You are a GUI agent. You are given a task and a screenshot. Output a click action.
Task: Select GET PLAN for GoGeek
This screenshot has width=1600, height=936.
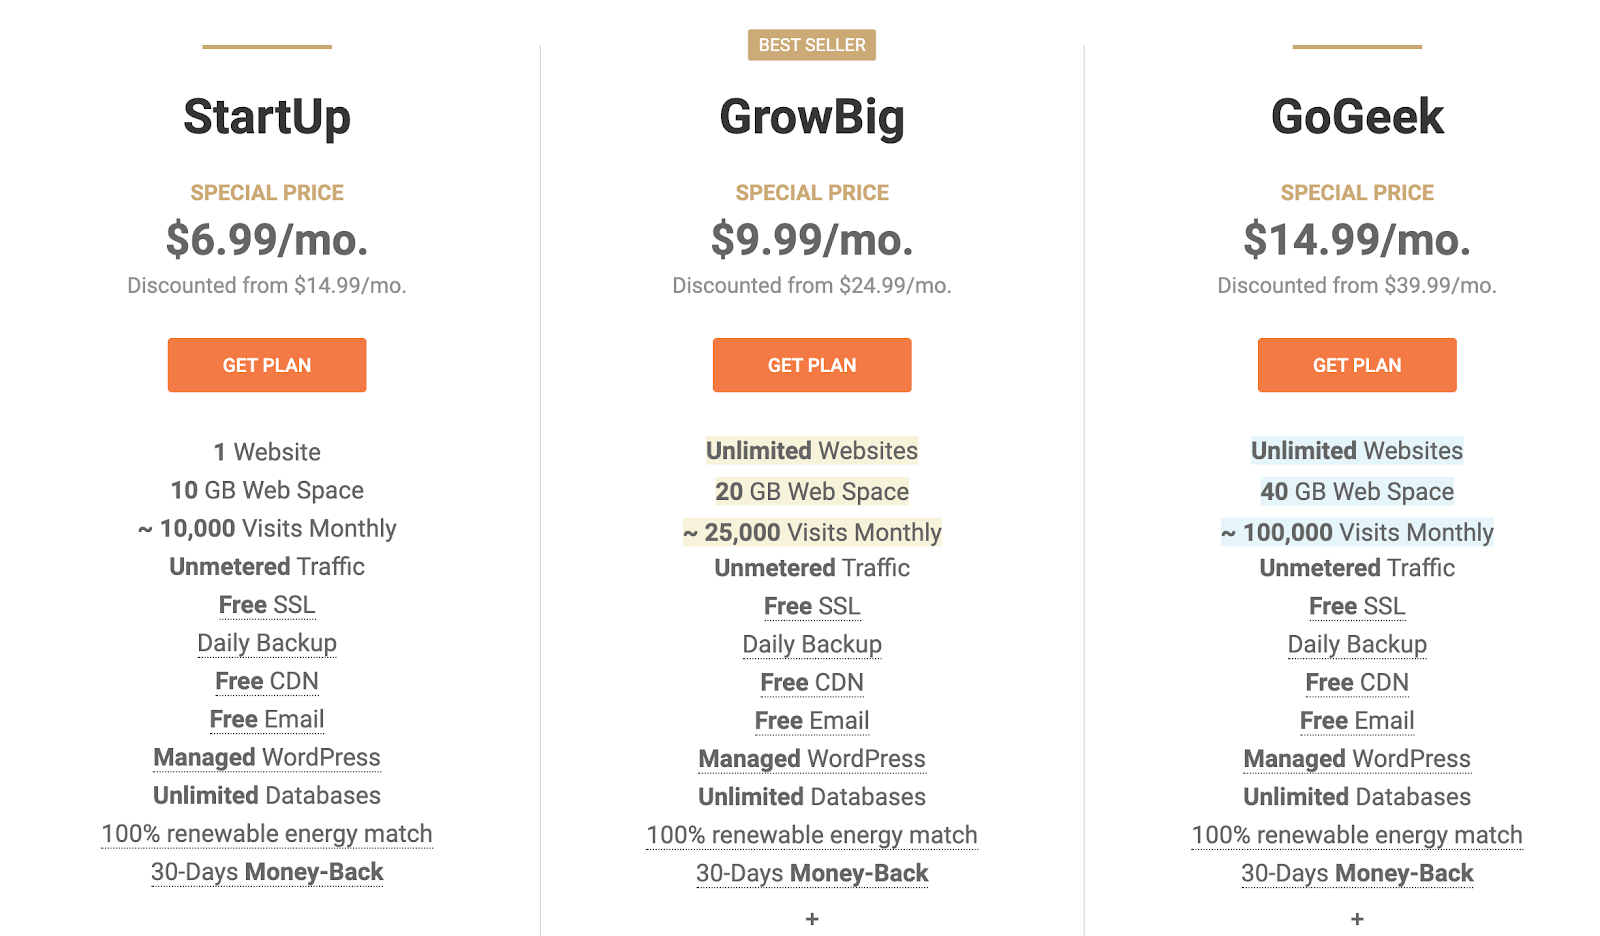[1357, 365]
